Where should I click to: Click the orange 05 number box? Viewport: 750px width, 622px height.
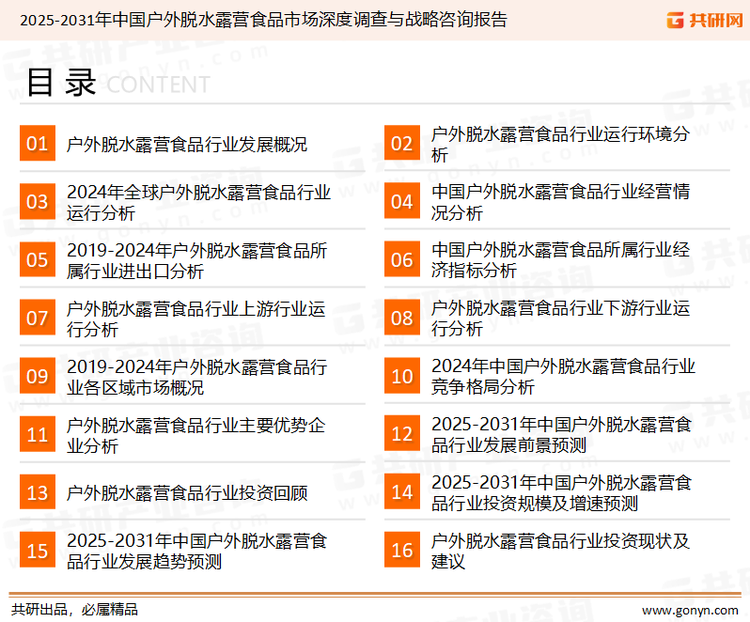[x=37, y=259]
